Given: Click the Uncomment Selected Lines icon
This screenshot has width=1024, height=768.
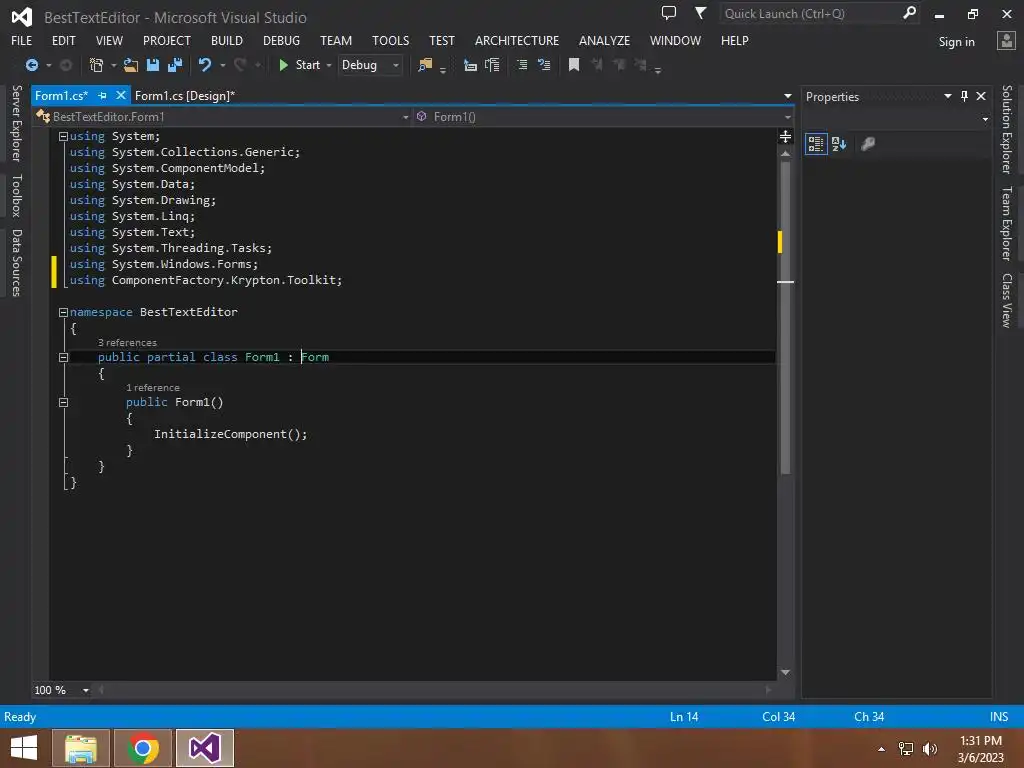Looking at the screenshot, I should click(x=544, y=65).
